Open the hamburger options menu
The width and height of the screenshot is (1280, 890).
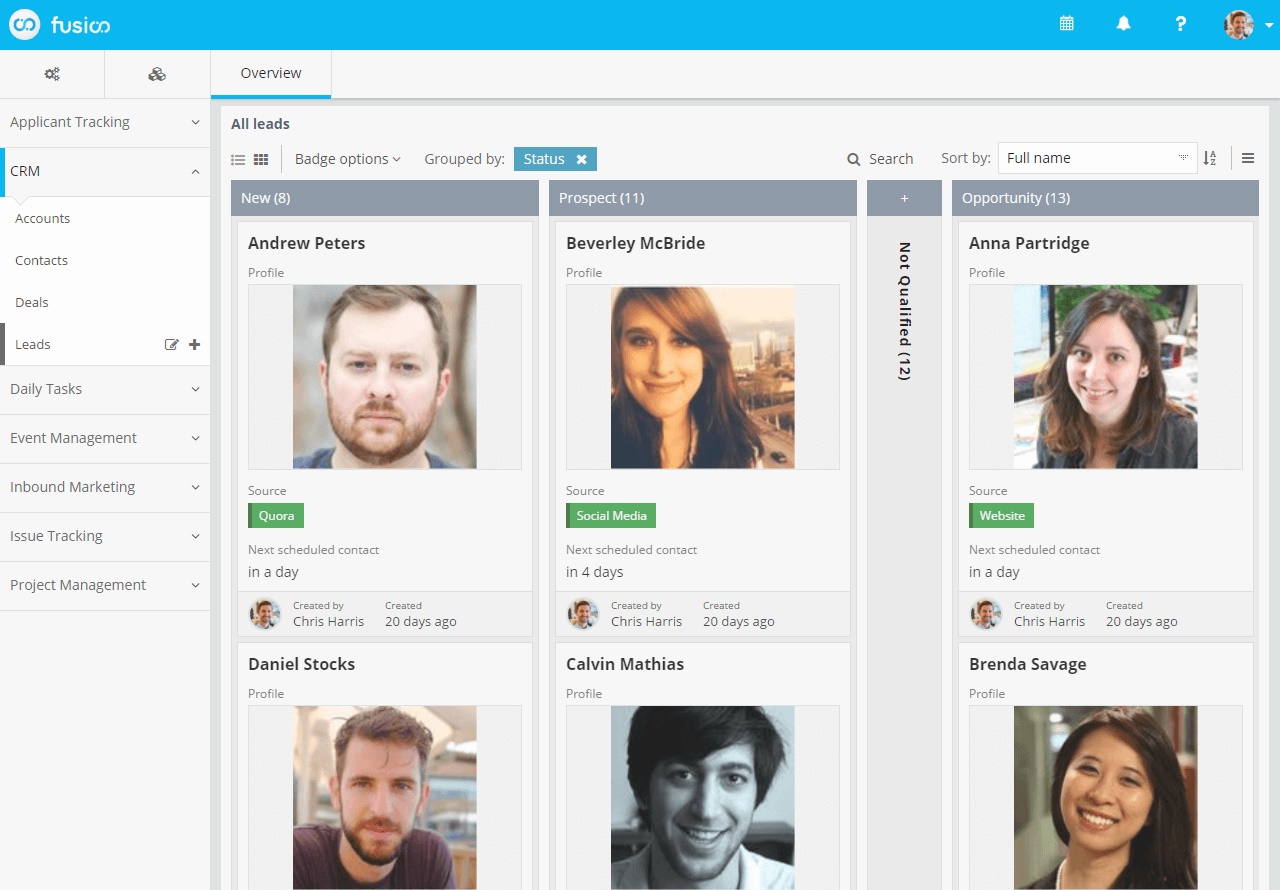click(1248, 158)
